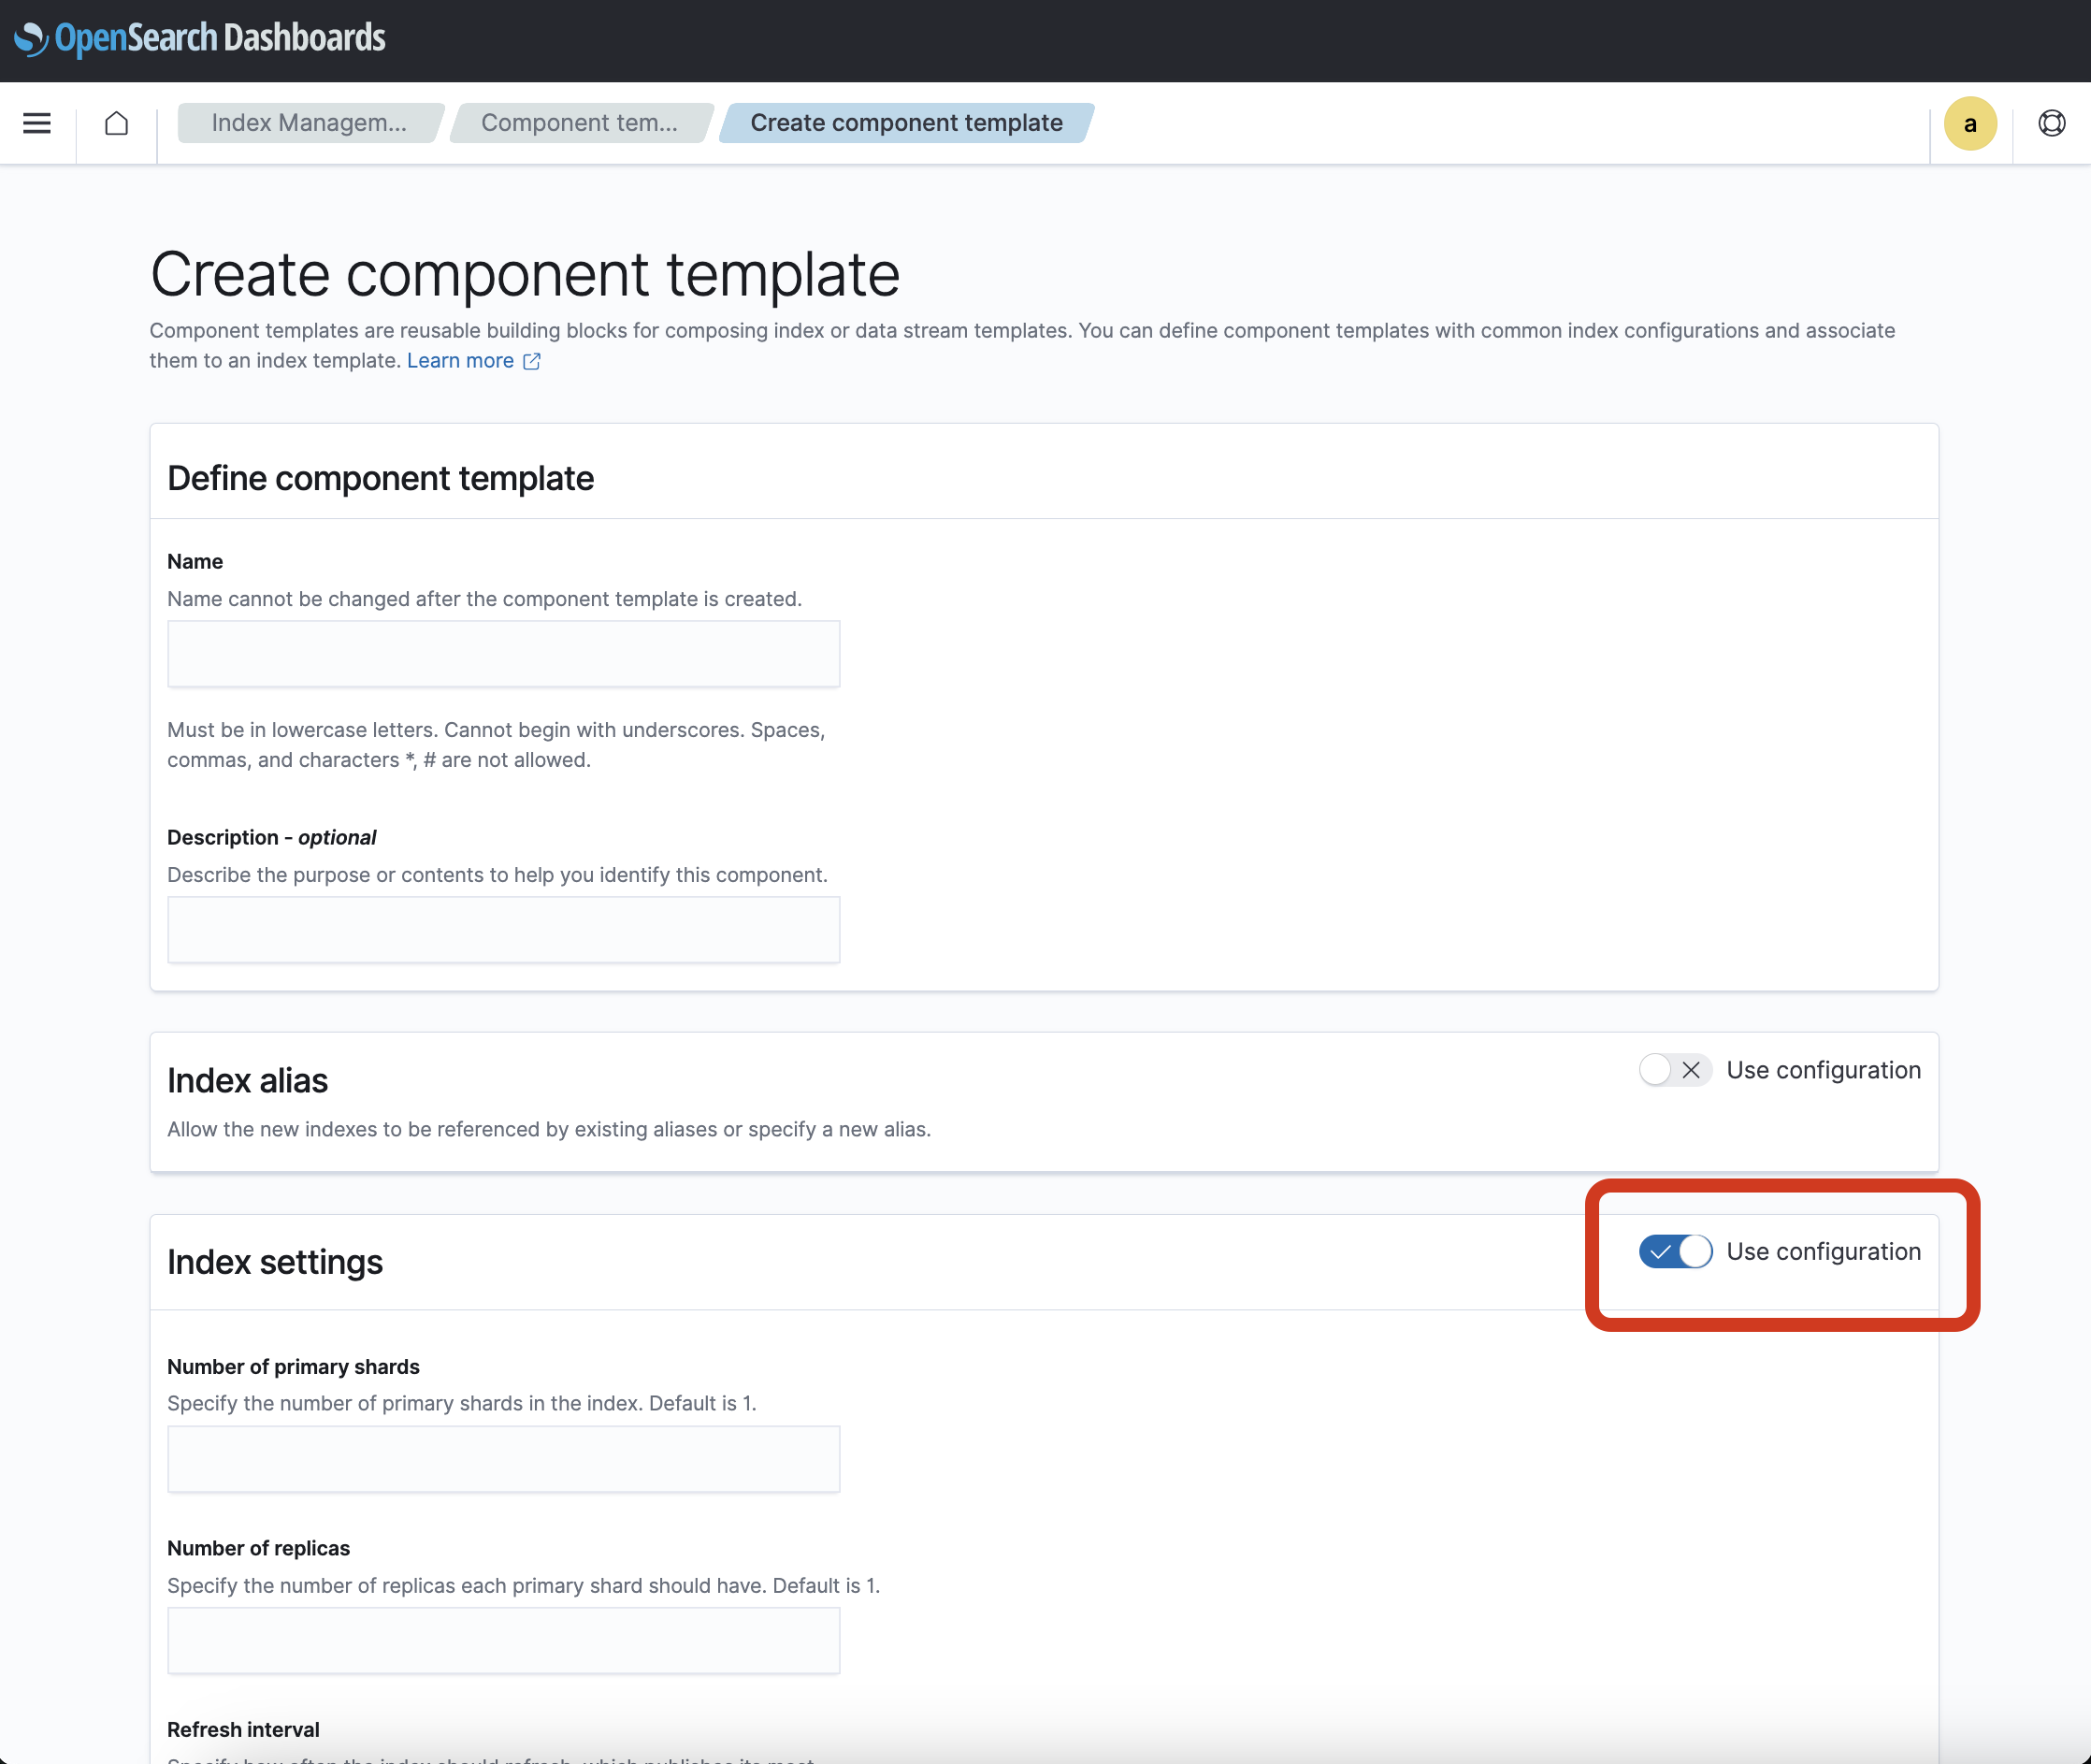
Task: Navigate home using the home icon
Action: coord(117,122)
